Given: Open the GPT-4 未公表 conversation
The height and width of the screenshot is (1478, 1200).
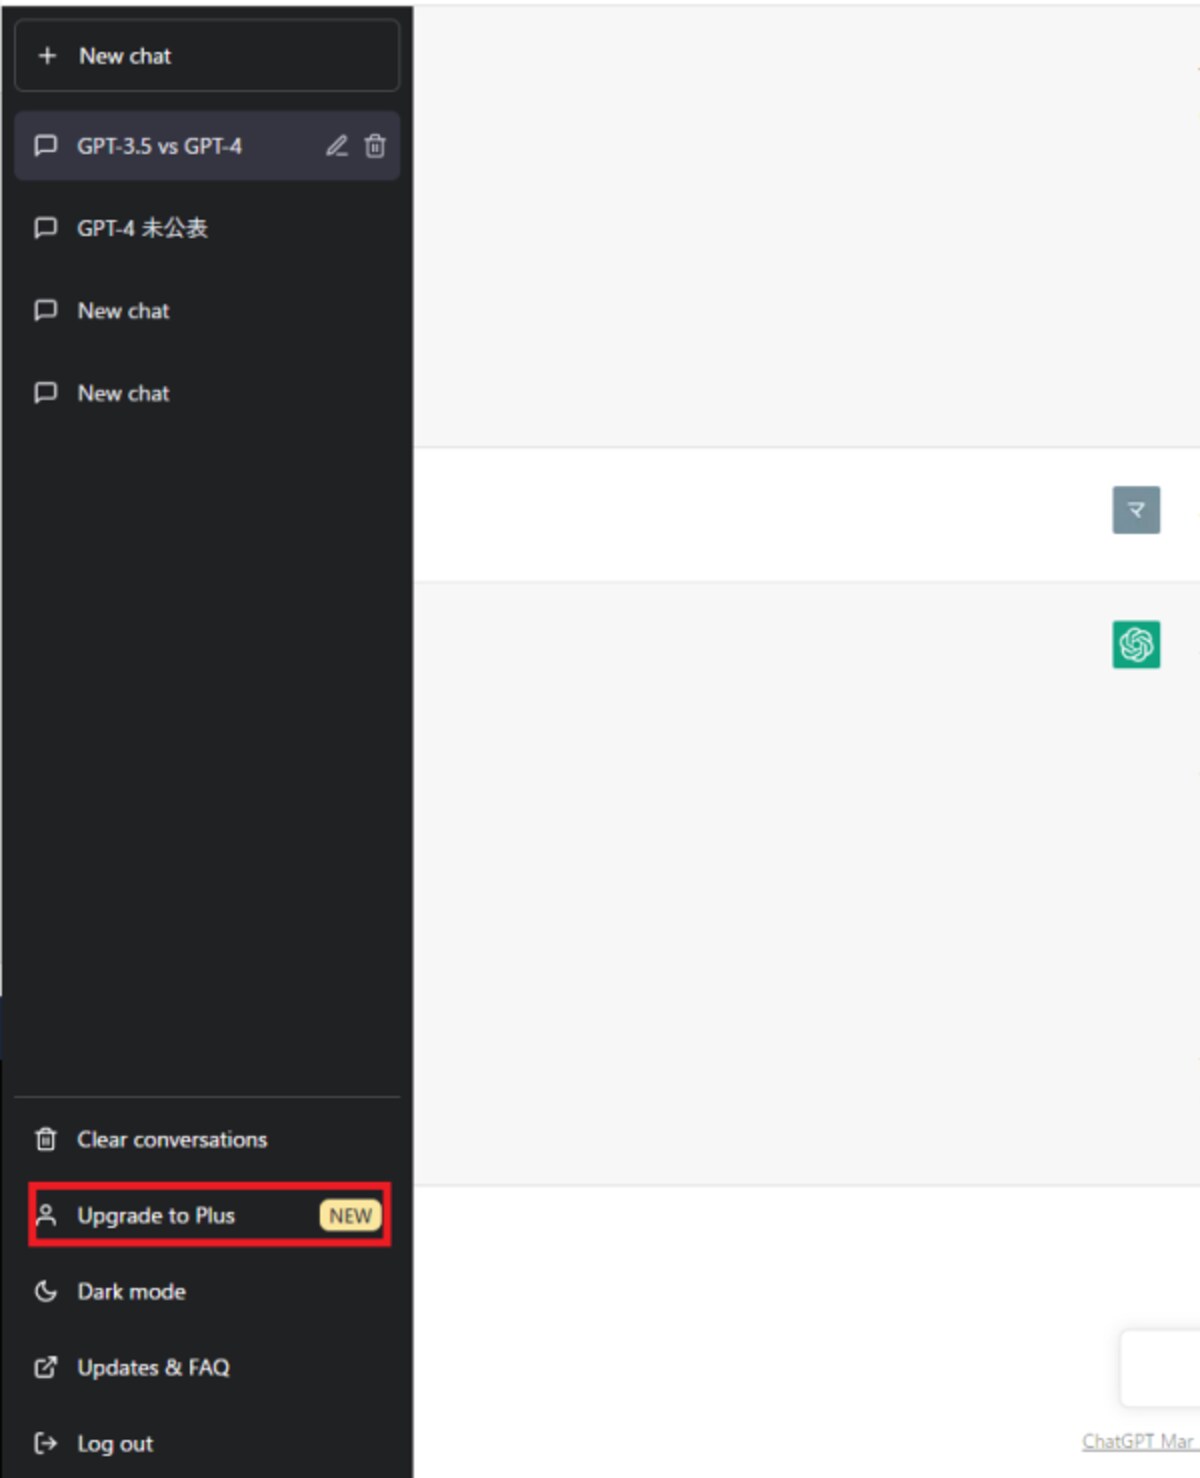Looking at the screenshot, I should 207,228.
